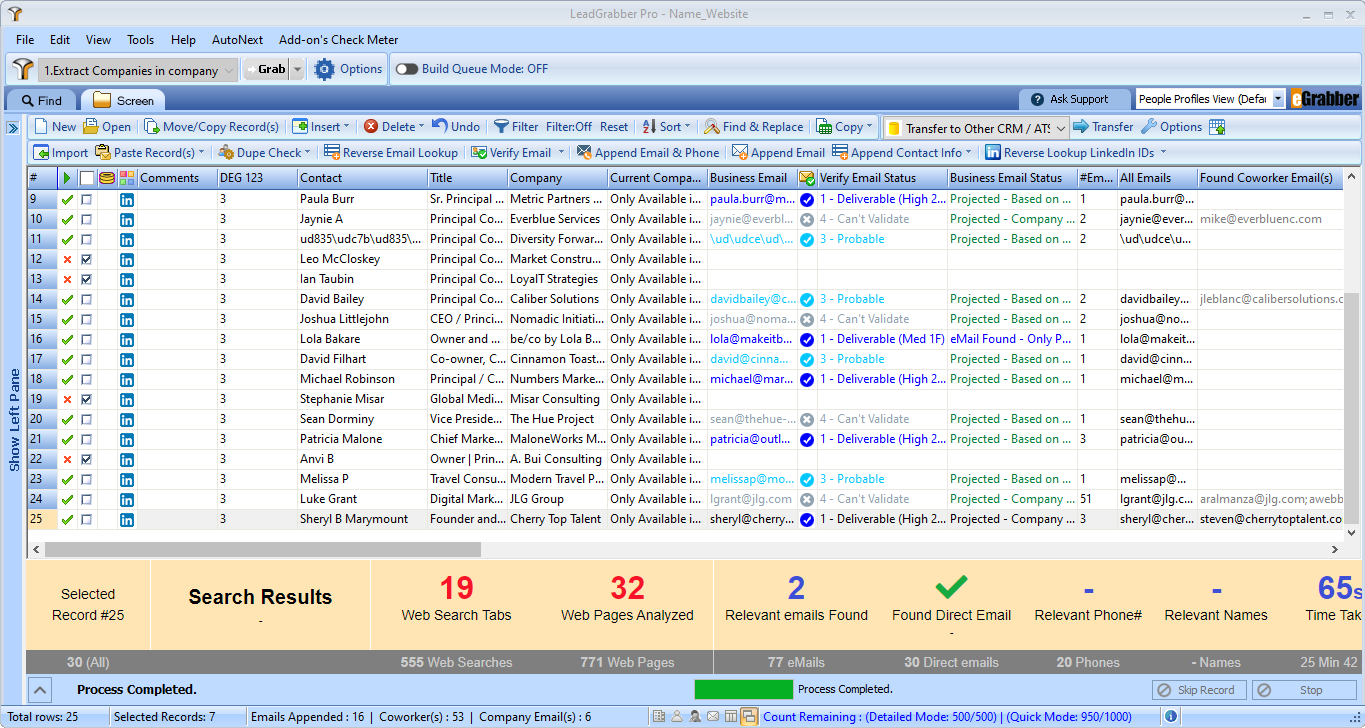This screenshot has height=728, width=1365.
Task: Click the envelope icon in status bar
Action: pos(713,716)
